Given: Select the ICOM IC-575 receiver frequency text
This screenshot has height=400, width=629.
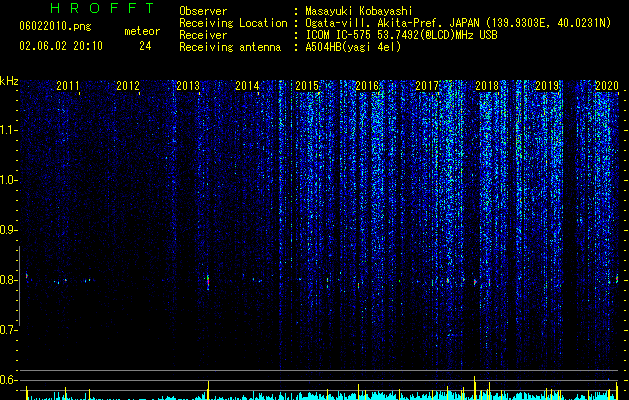Looking at the screenshot, I should (x=401, y=35).
